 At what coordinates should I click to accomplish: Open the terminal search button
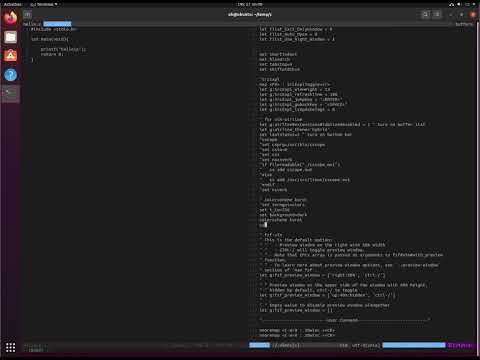(425, 14)
